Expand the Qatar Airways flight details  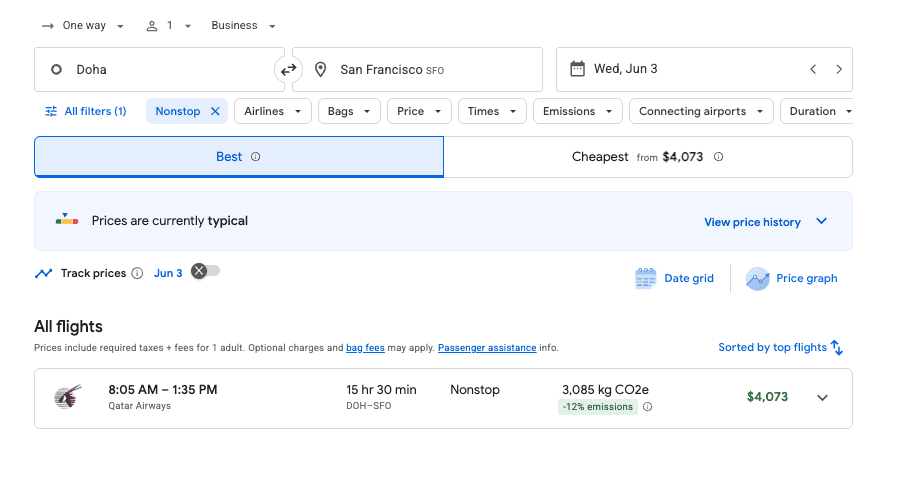pos(822,398)
